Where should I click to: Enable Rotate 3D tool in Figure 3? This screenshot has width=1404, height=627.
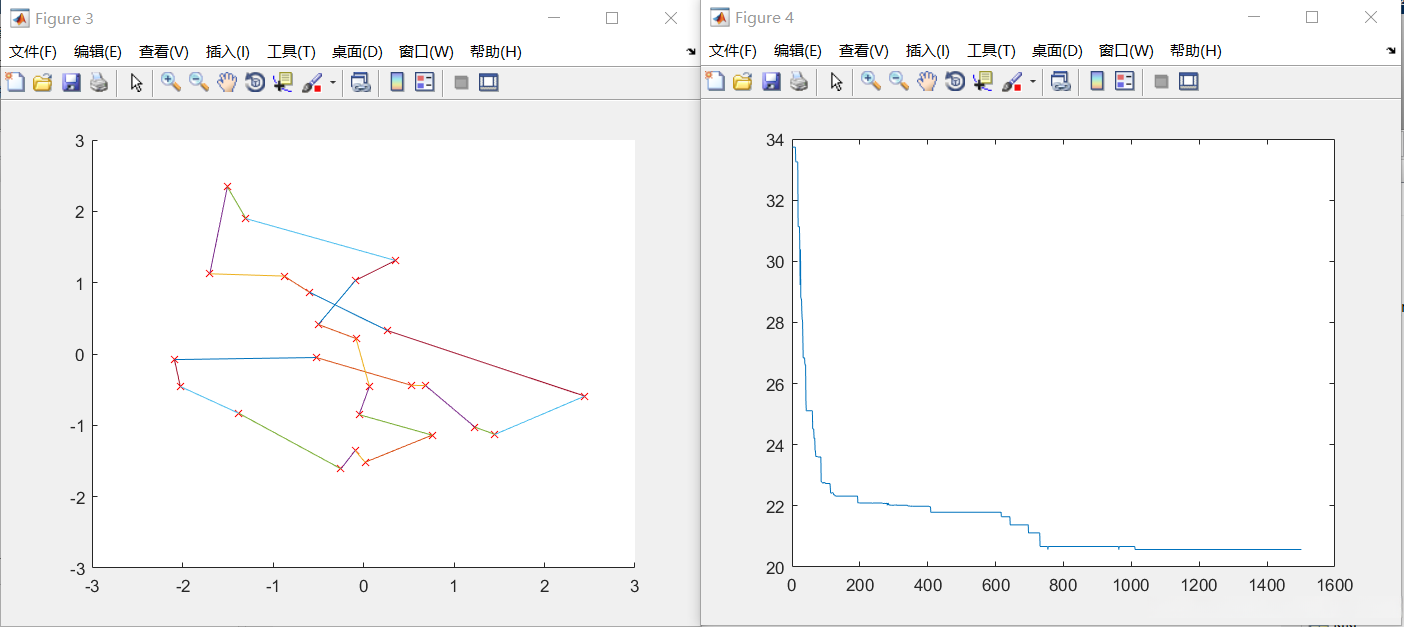pyautogui.click(x=255, y=83)
